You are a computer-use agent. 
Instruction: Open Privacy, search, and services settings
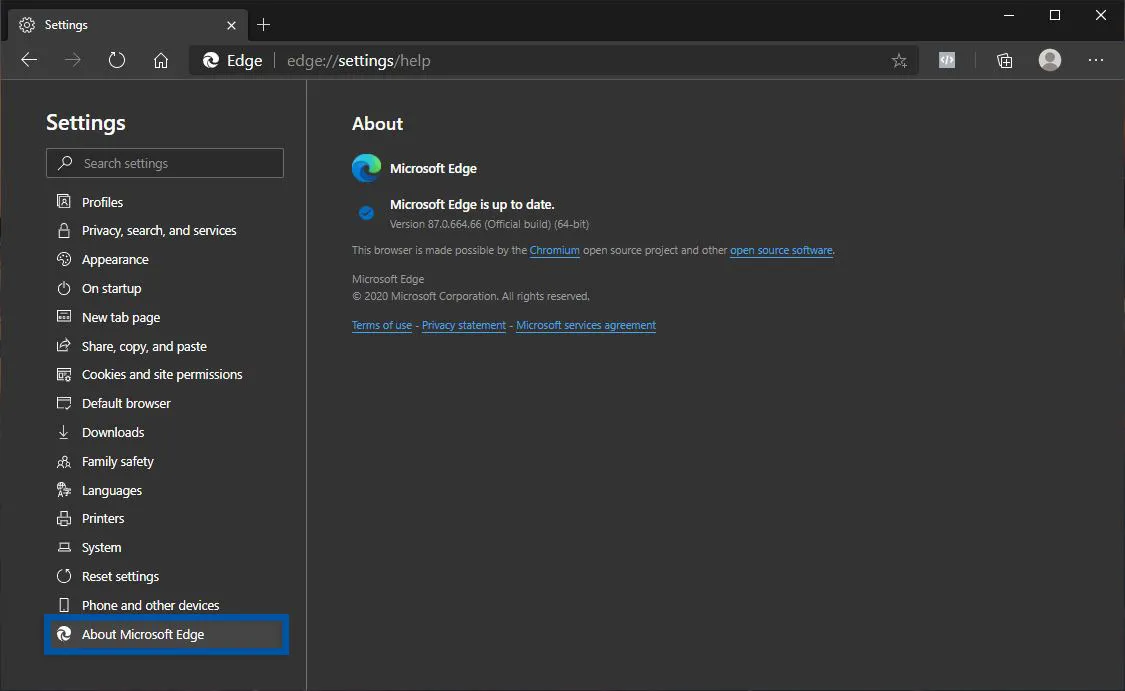[159, 230]
